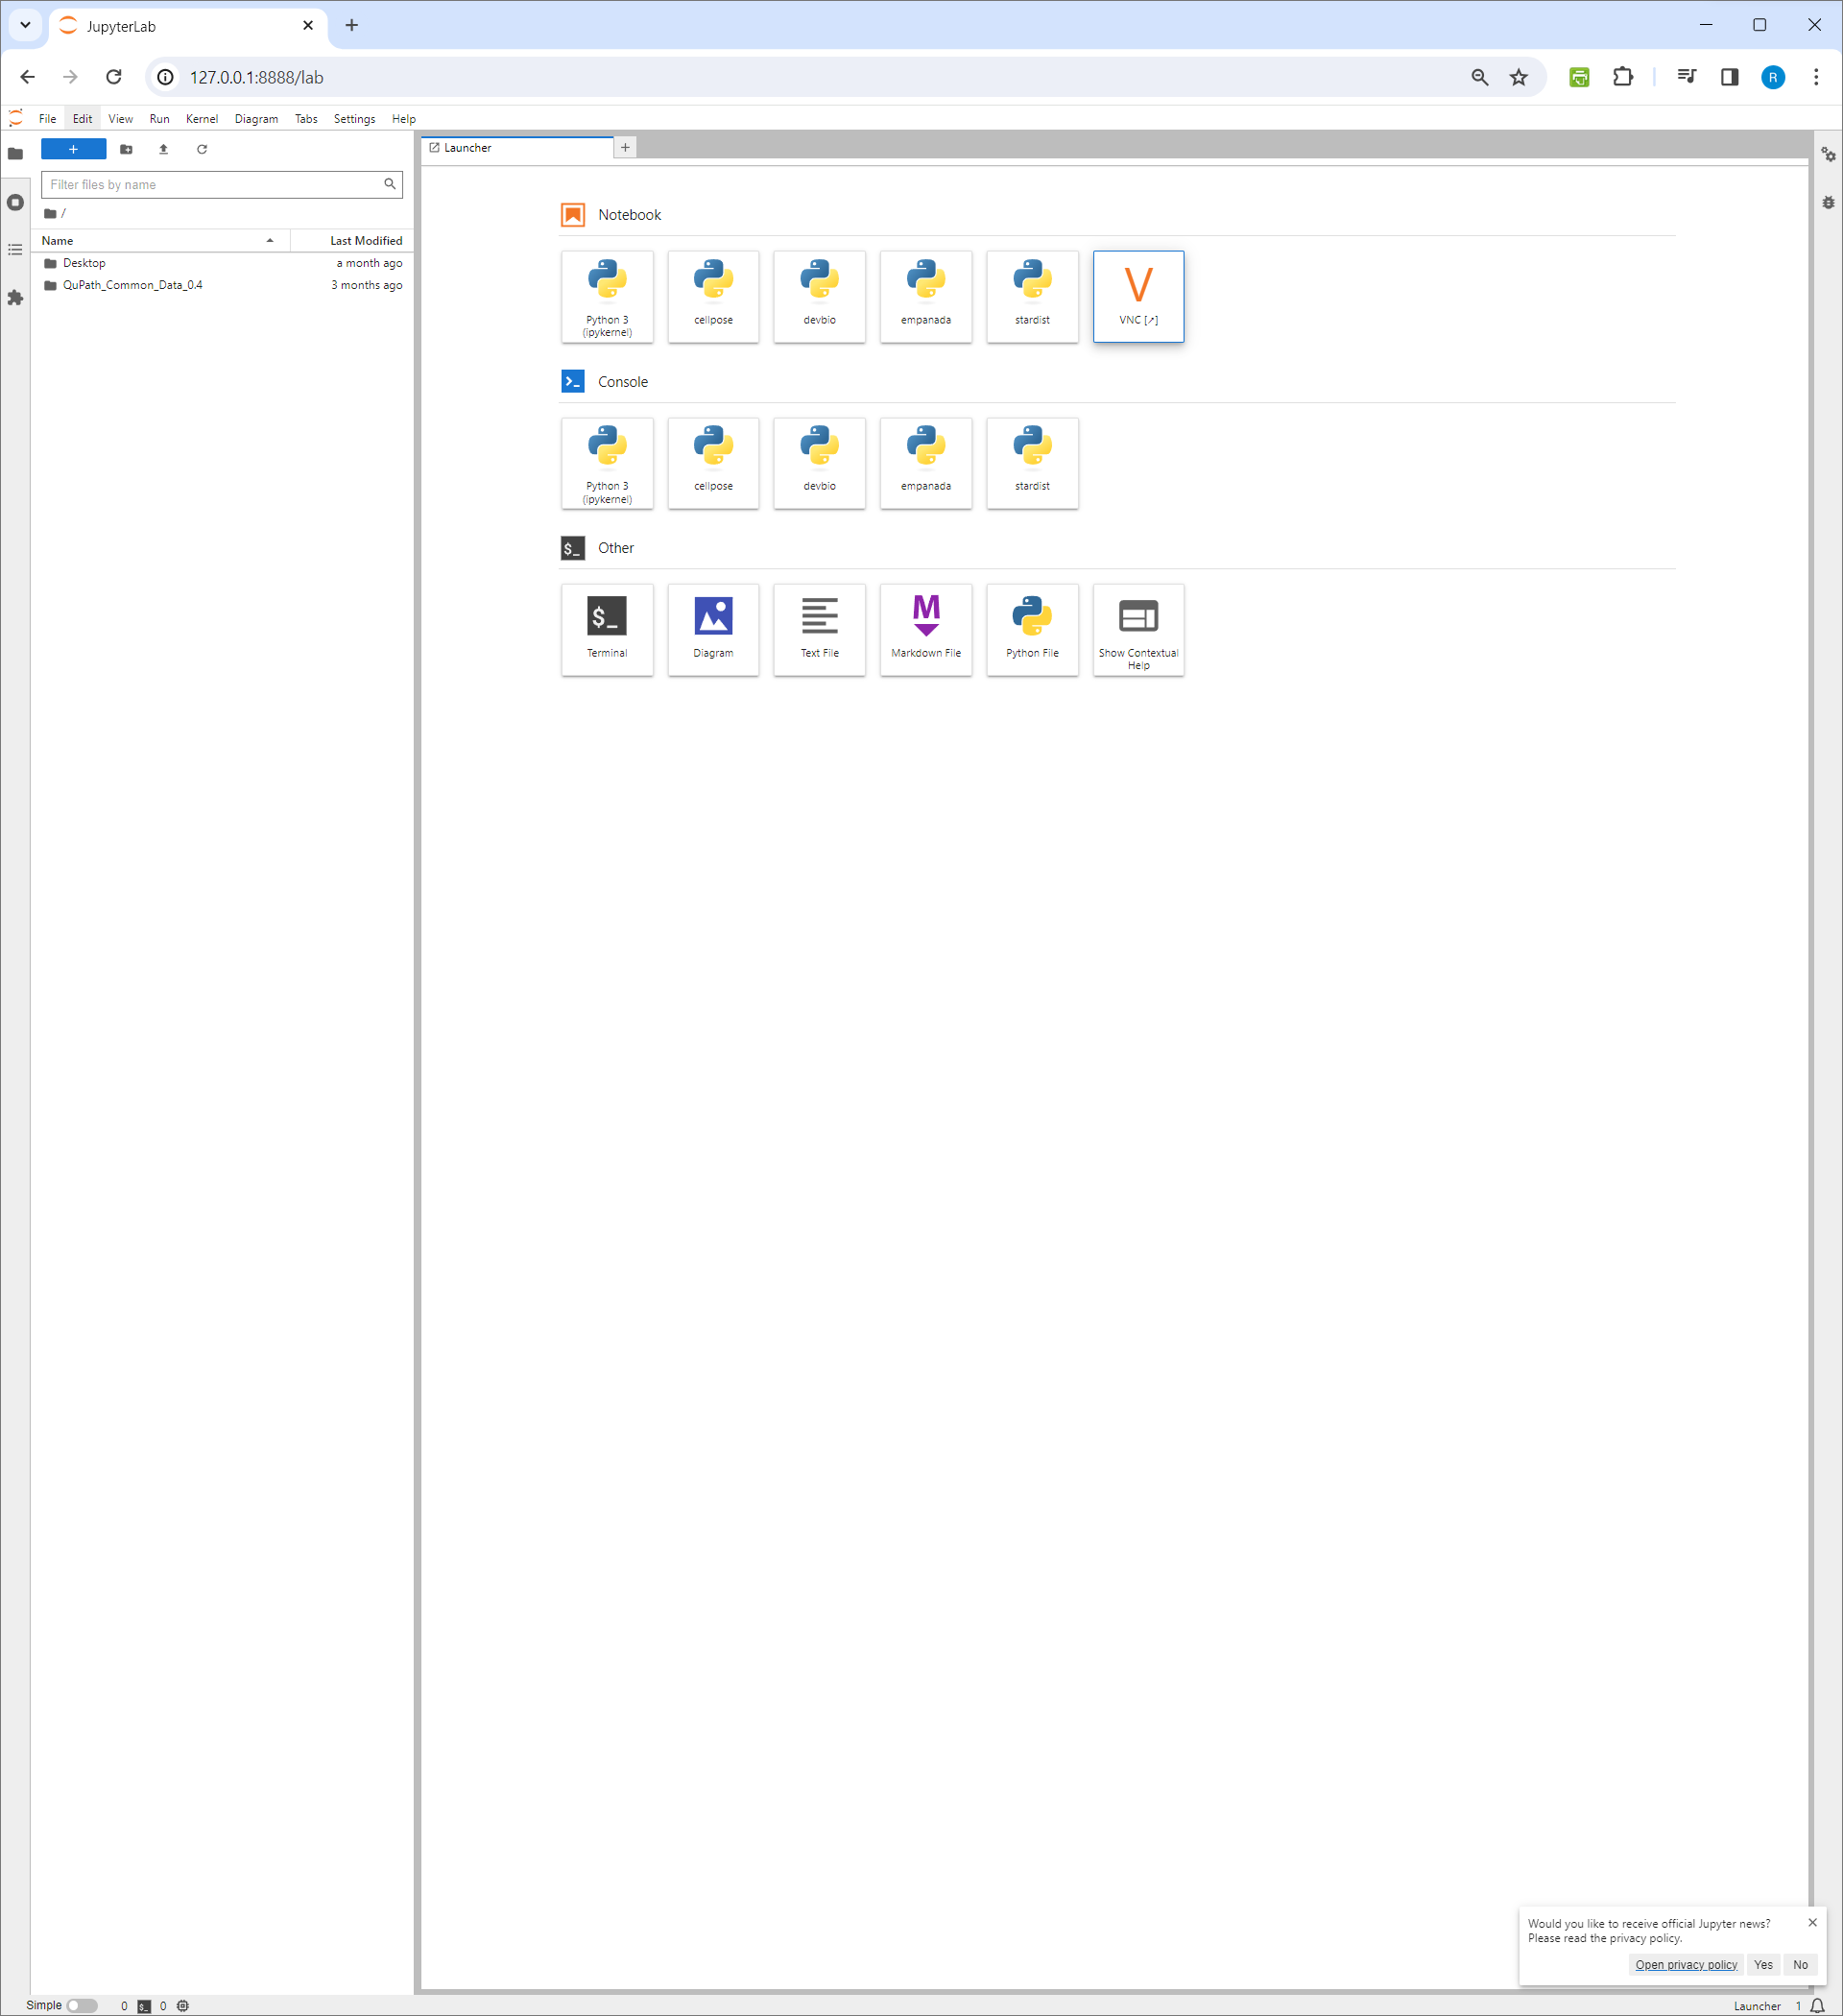This screenshot has height=2016, width=1843.
Task: Open stardist notebook kernel
Action: coord(1030,290)
